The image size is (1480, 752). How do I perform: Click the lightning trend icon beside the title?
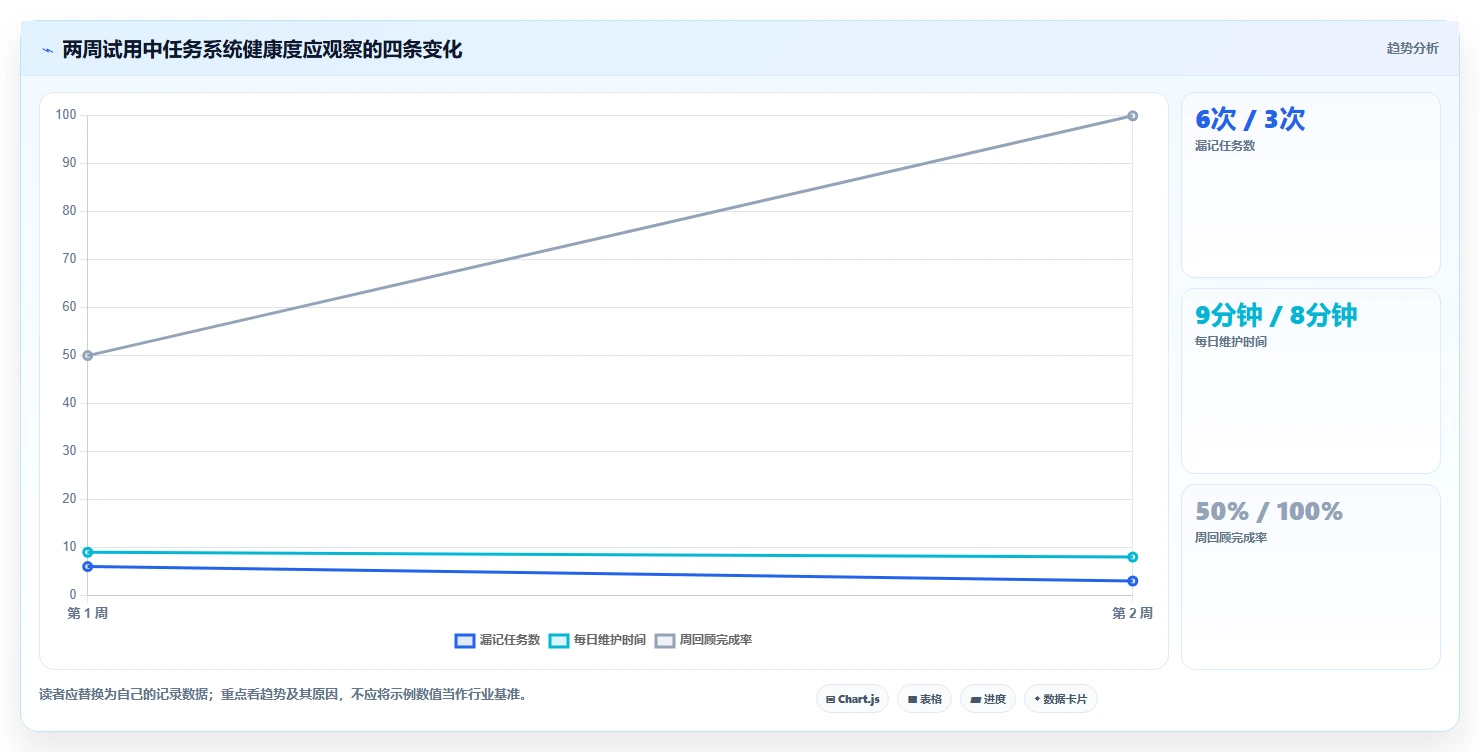[47, 50]
